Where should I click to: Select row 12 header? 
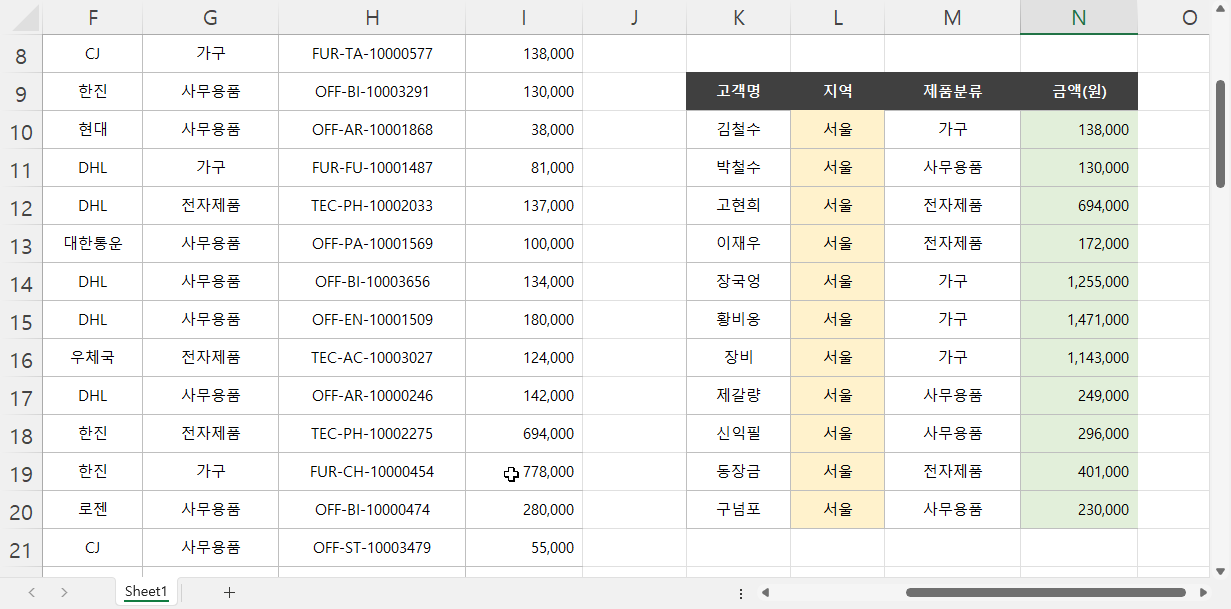click(x=21, y=206)
